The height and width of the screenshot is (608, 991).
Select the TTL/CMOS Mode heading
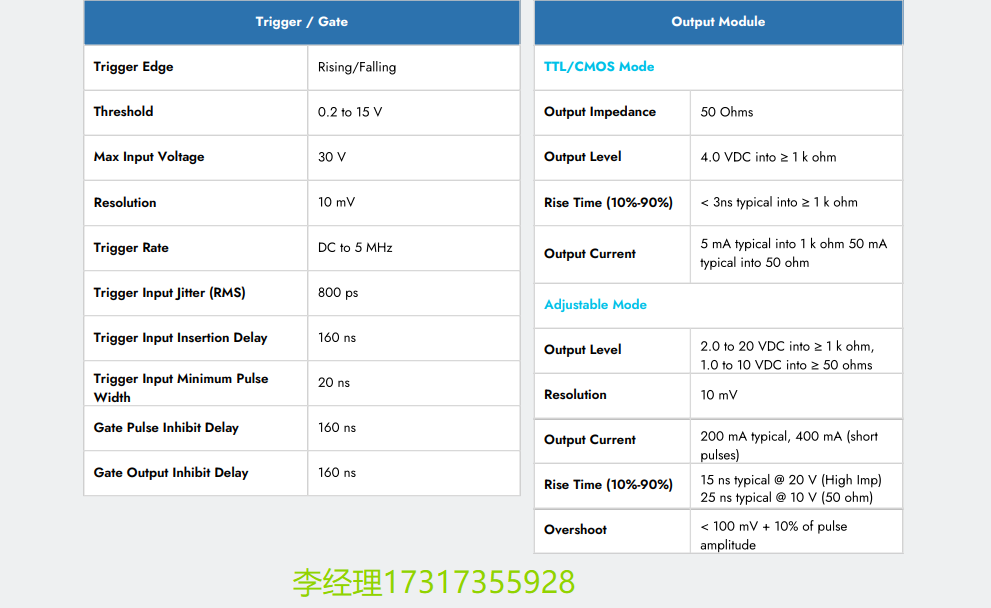pos(599,67)
